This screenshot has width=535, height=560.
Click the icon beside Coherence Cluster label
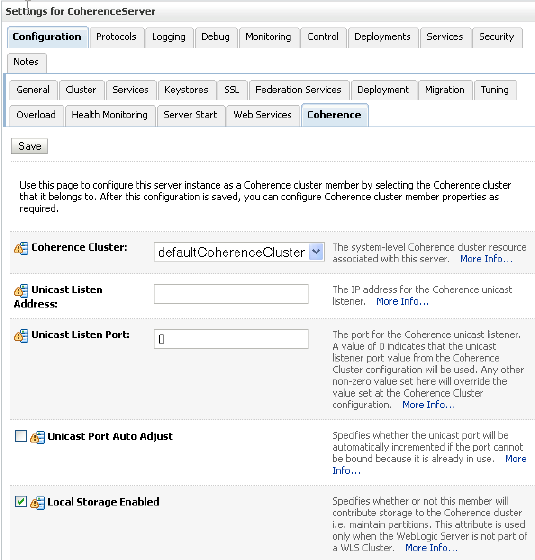21,248
